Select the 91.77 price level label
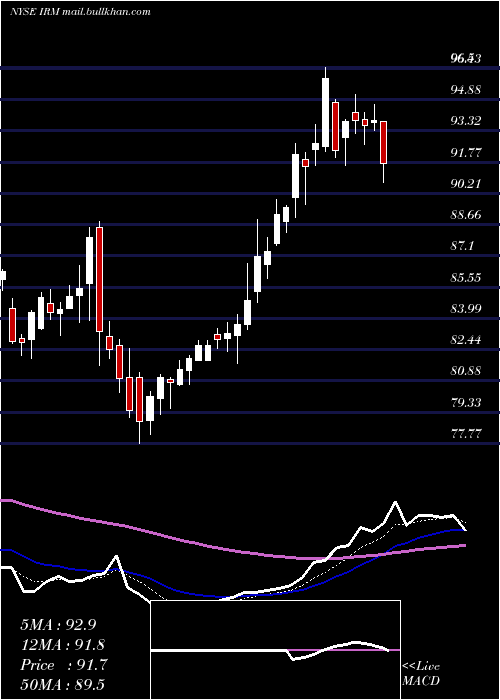500x700 pixels. (x=466, y=152)
